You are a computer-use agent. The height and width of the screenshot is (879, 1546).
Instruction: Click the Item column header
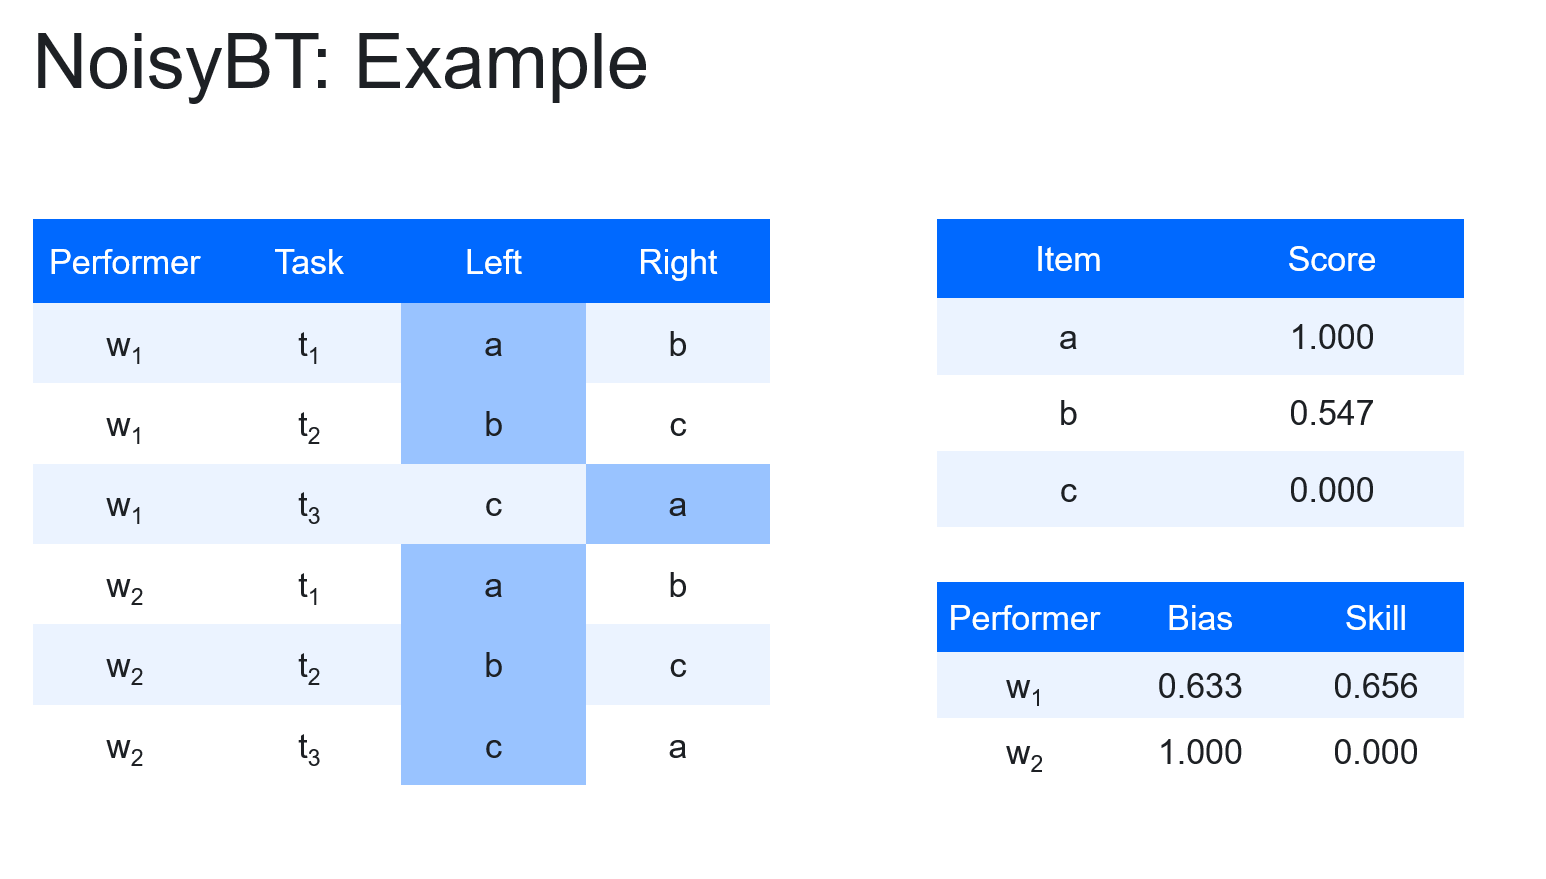tap(1068, 259)
